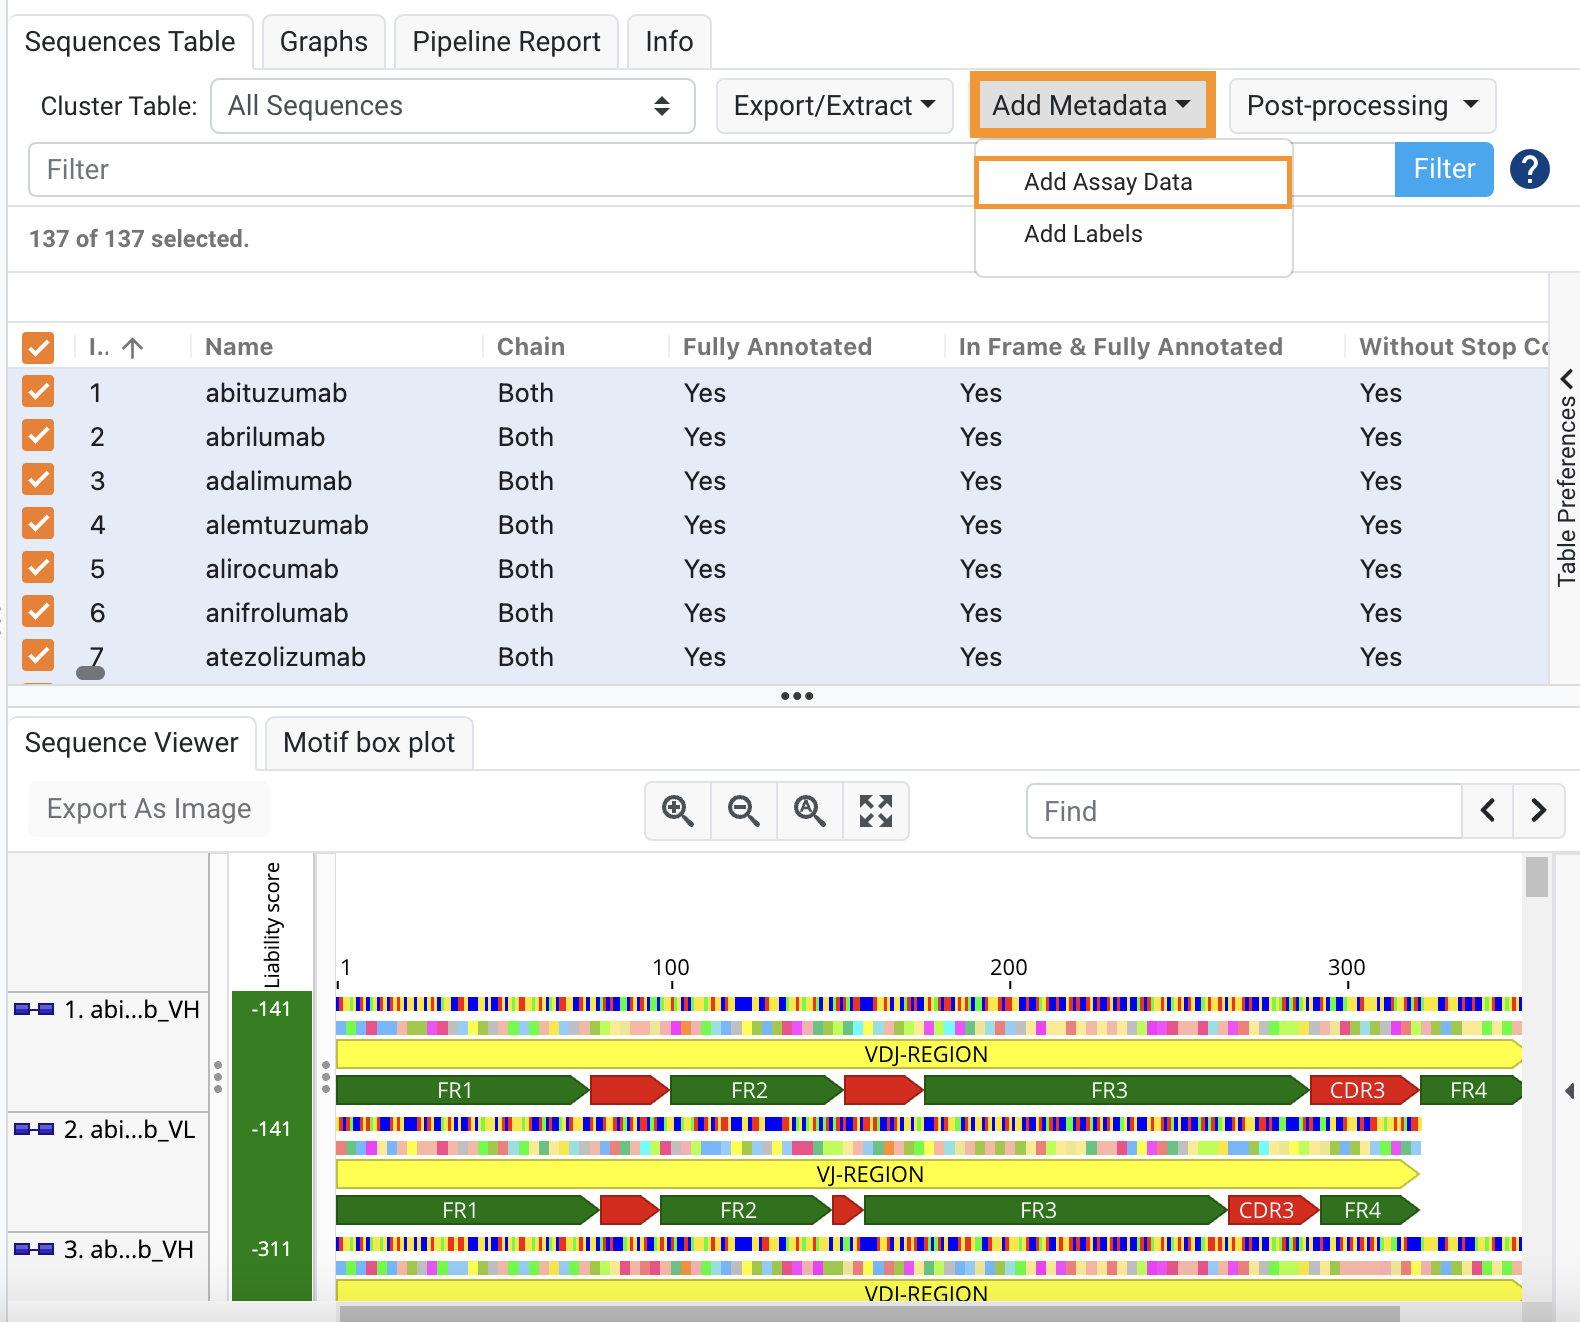Expand the Table Preferences side panel
The height and width of the screenshot is (1322, 1580).
(1566, 478)
